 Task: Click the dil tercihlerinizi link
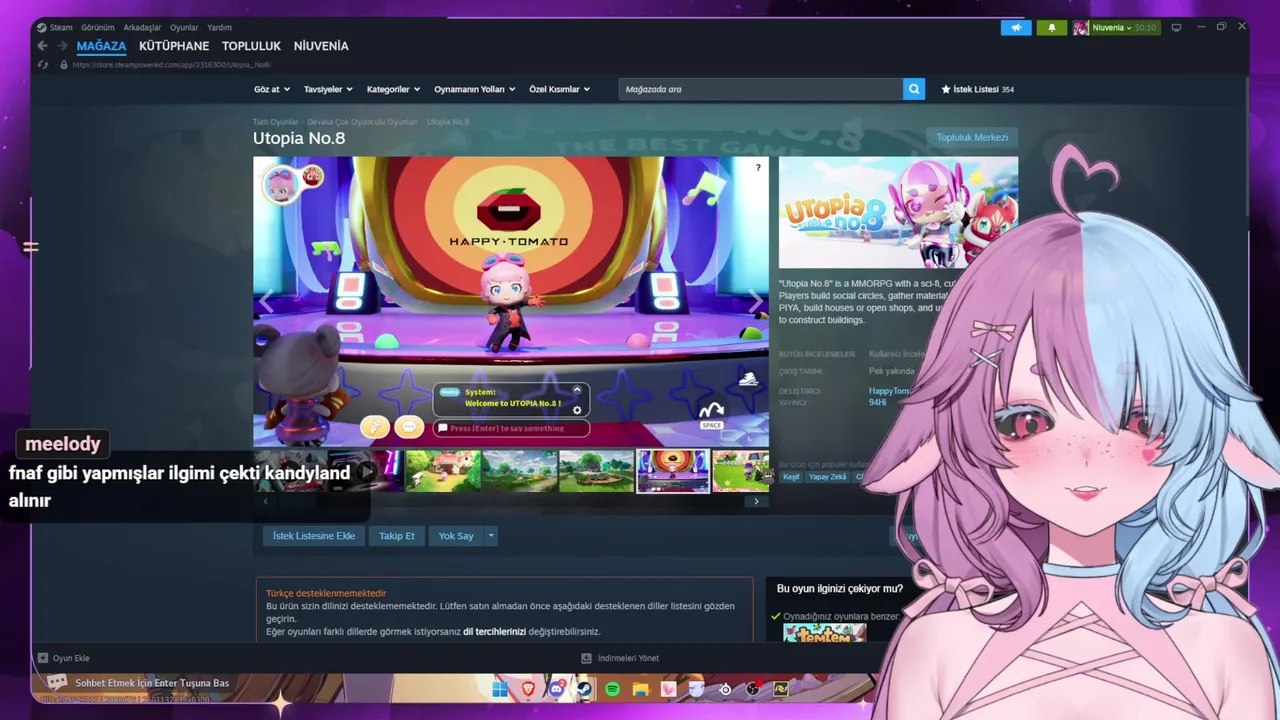[494, 632]
